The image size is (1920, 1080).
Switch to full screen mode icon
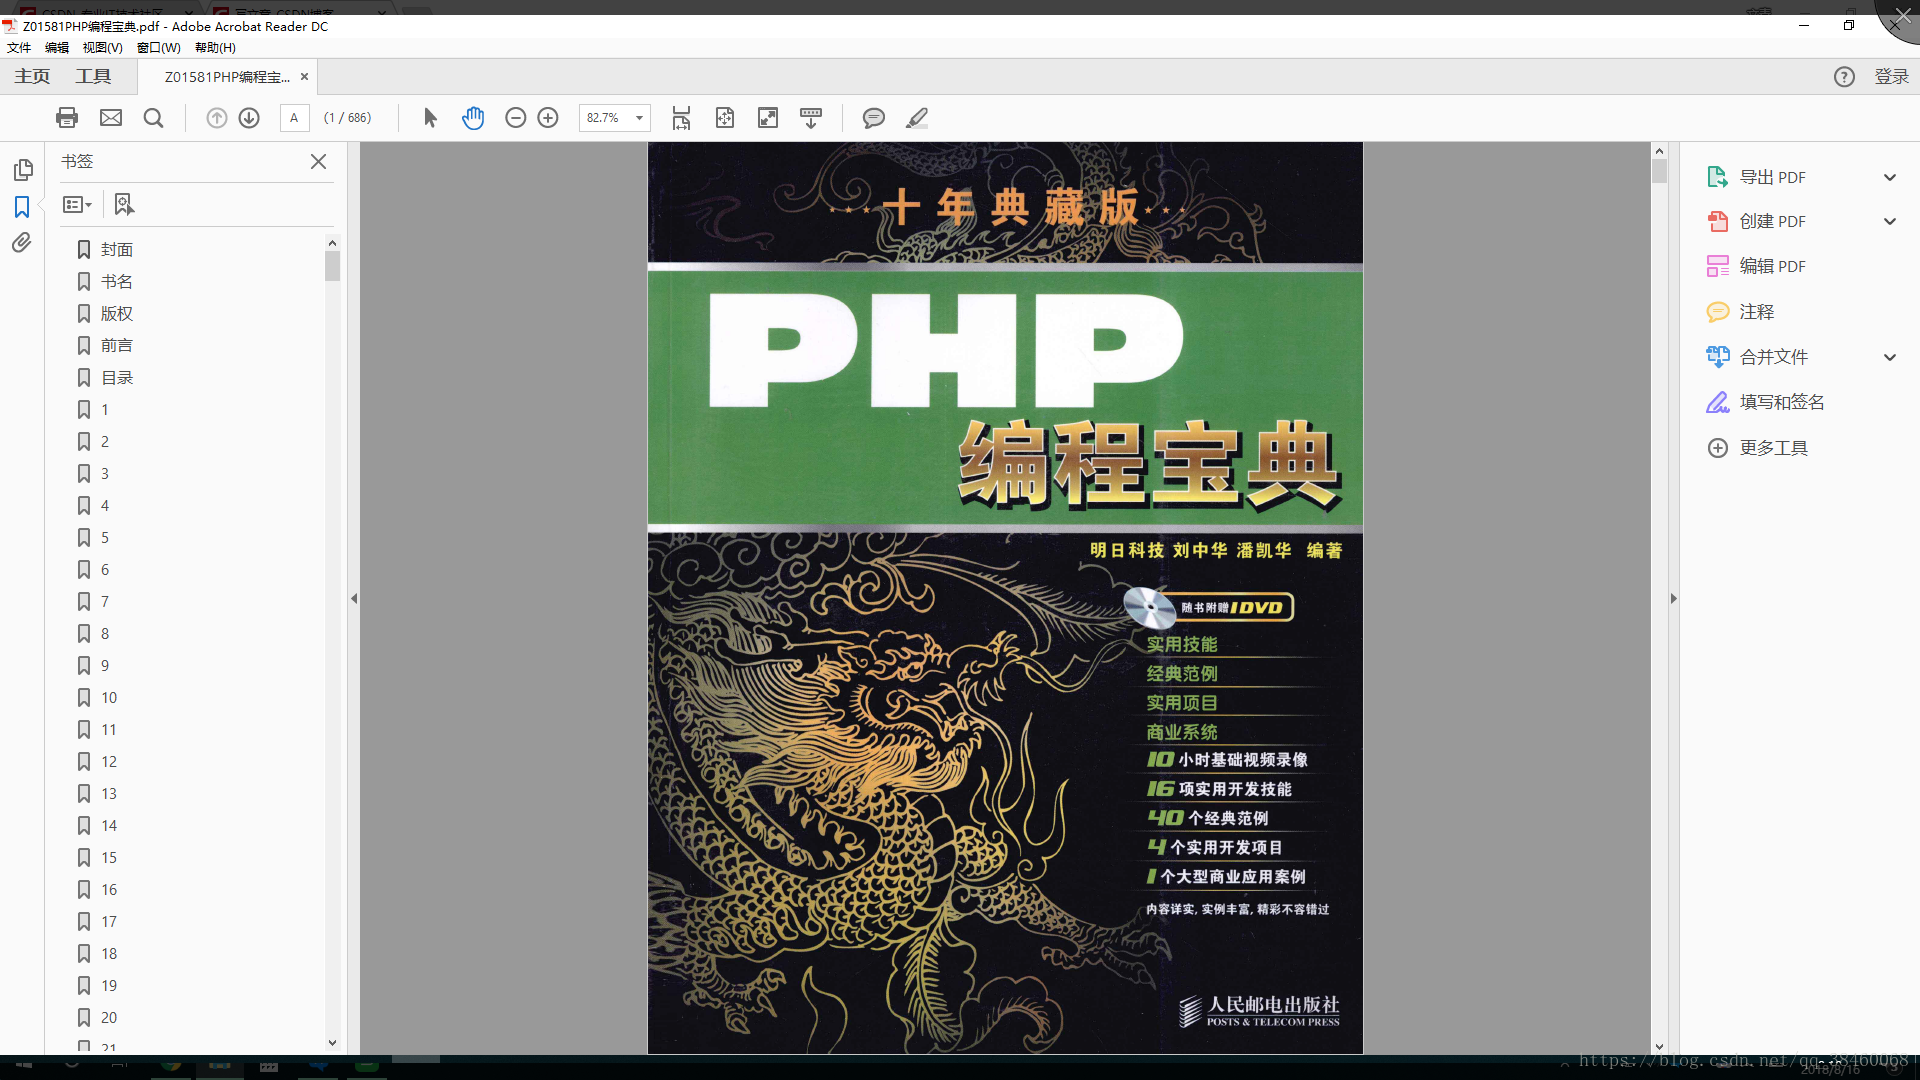click(768, 118)
